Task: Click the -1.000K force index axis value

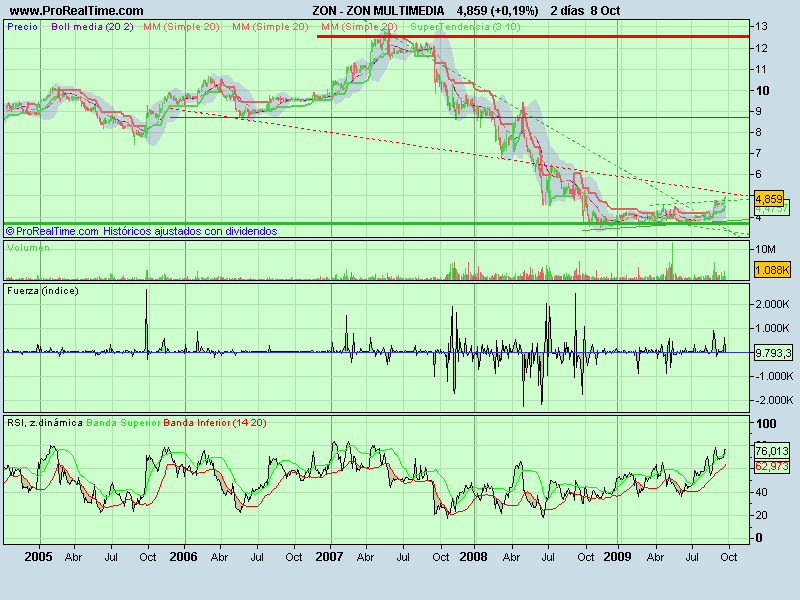Action: (x=773, y=376)
